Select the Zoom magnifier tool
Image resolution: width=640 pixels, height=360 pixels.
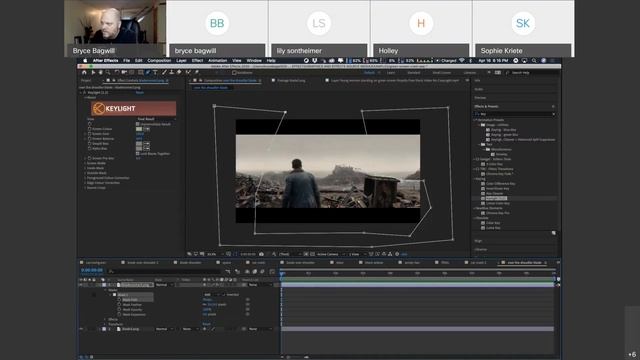pyautogui.click(x=108, y=72)
